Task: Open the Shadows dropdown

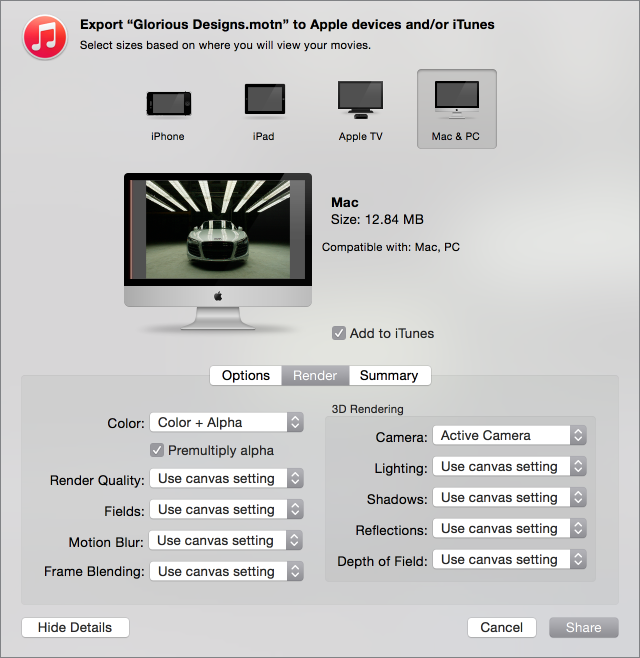Action: tap(509, 497)
